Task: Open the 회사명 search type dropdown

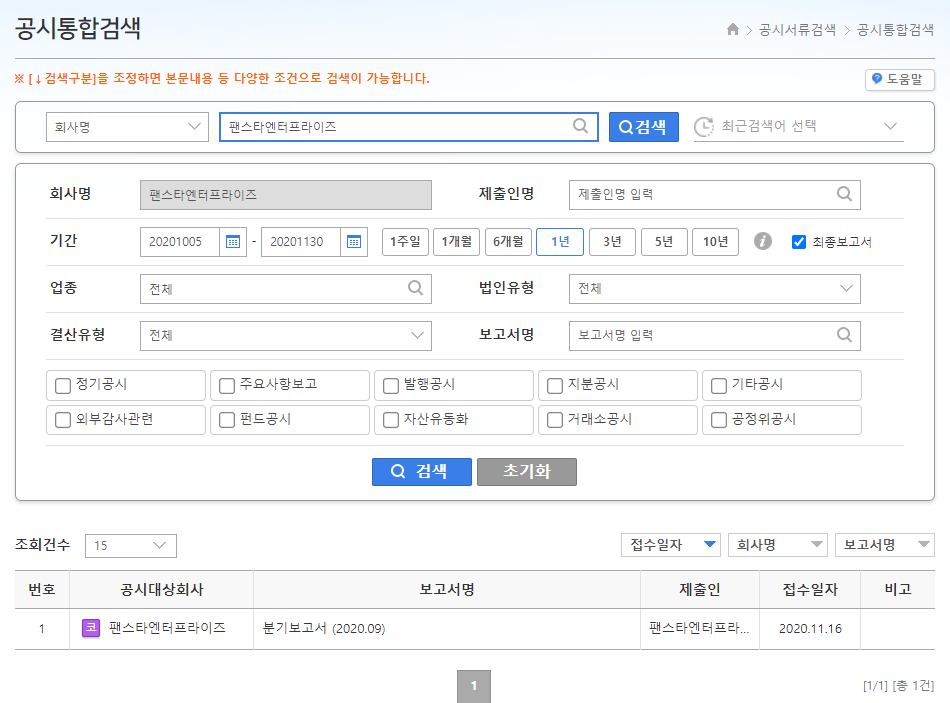Action: tap(127, 125)
